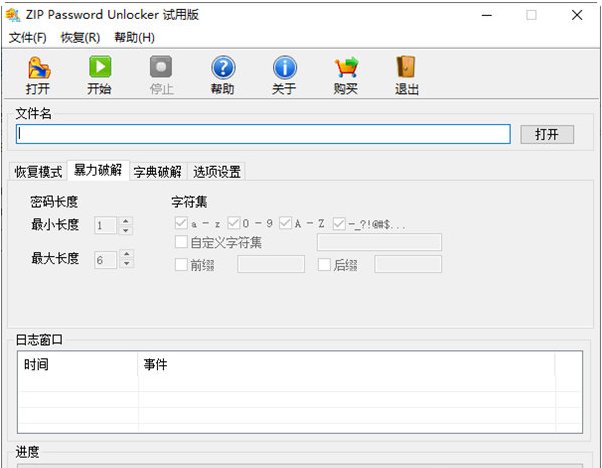Increase 最大长度 with the up arrow
This screenshot has height=468, width=602.
click(126, 254)
